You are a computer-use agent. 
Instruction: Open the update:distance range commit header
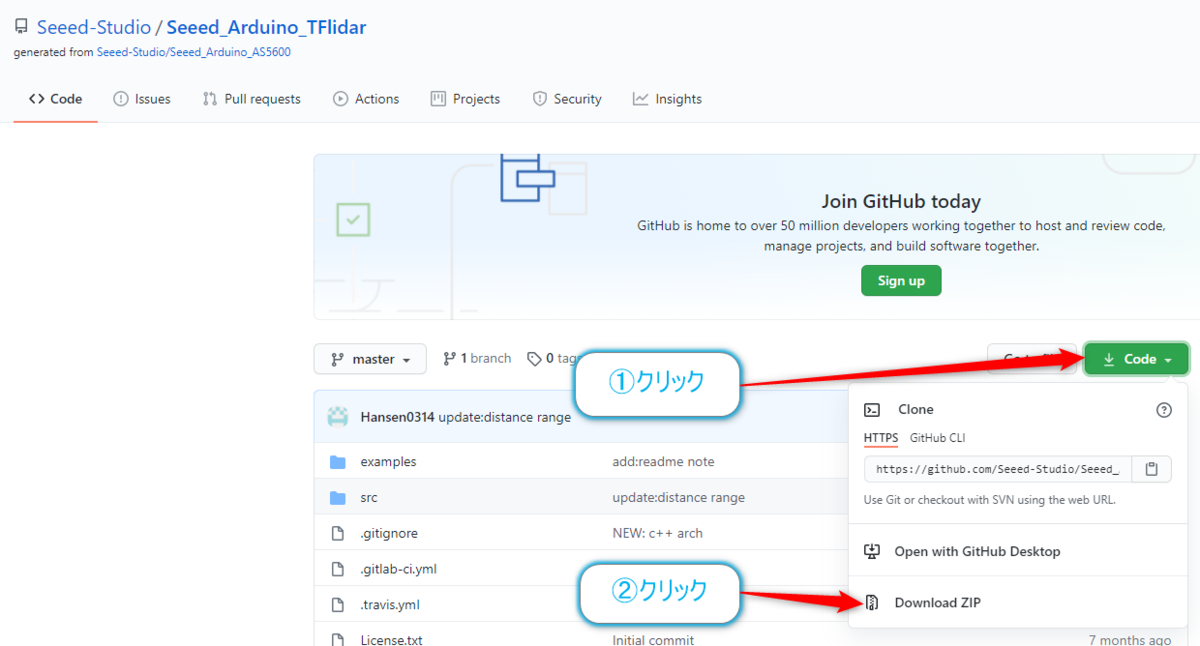[505, 417]
